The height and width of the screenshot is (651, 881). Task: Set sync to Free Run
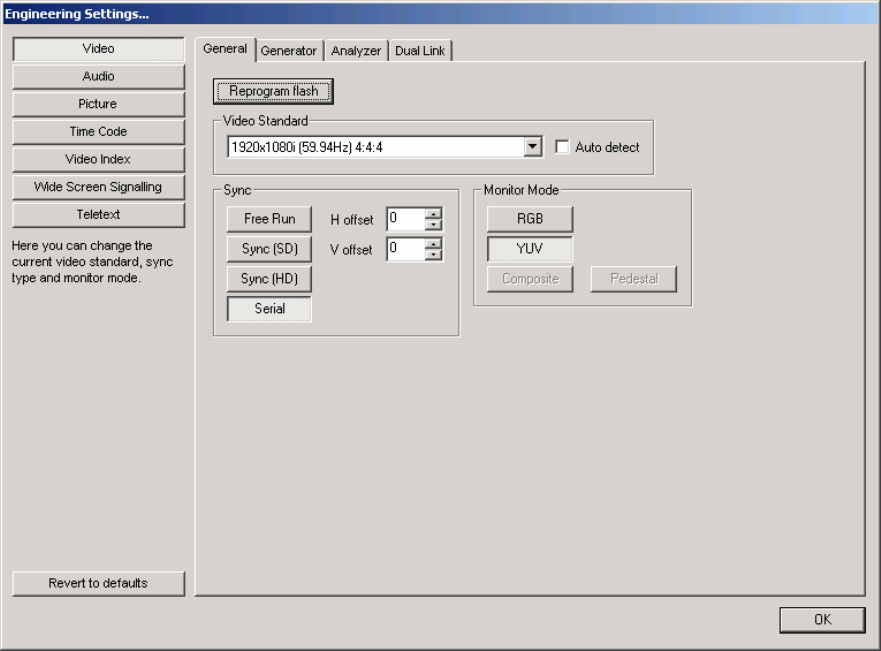point(269,219)
